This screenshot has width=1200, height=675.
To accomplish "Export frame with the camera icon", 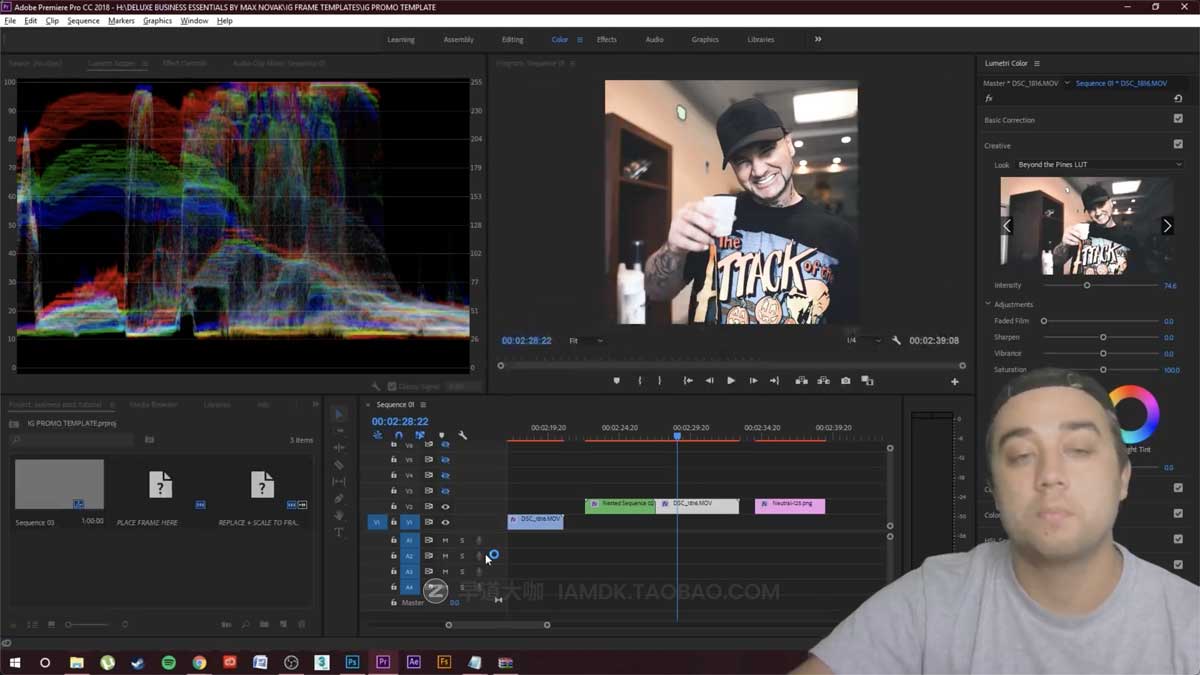I will (845, 381).
